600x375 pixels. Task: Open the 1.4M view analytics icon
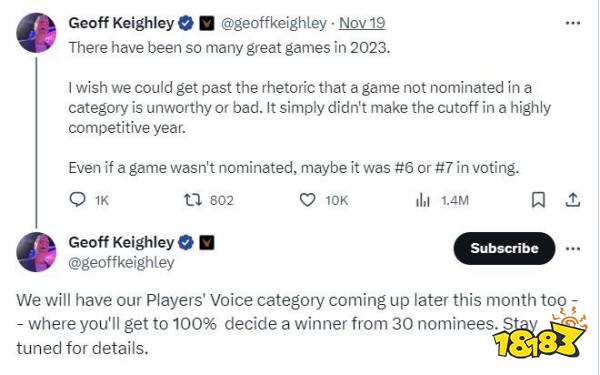423,200
